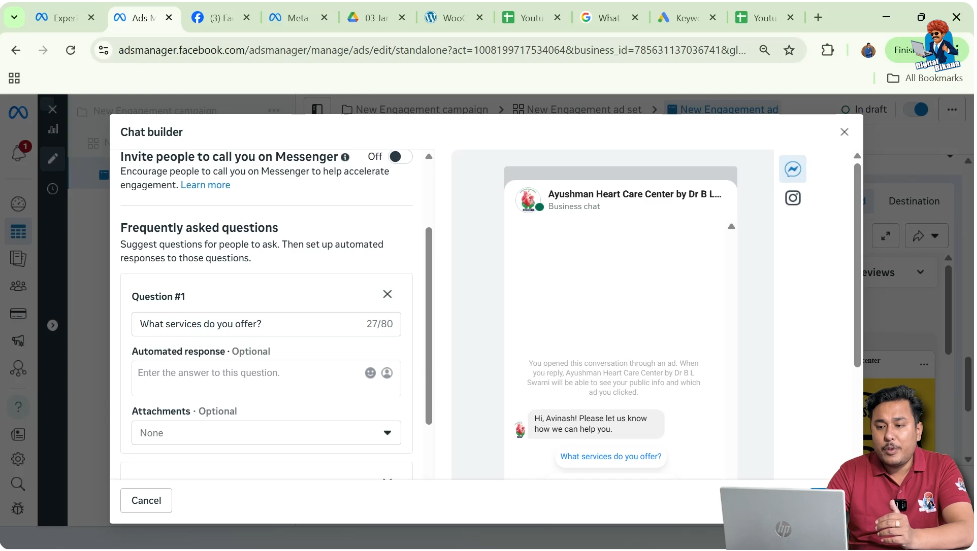The image size is (977, 551).
Task: Open info tooltip beside Messenger call heading
Action: tap(345, 157)
